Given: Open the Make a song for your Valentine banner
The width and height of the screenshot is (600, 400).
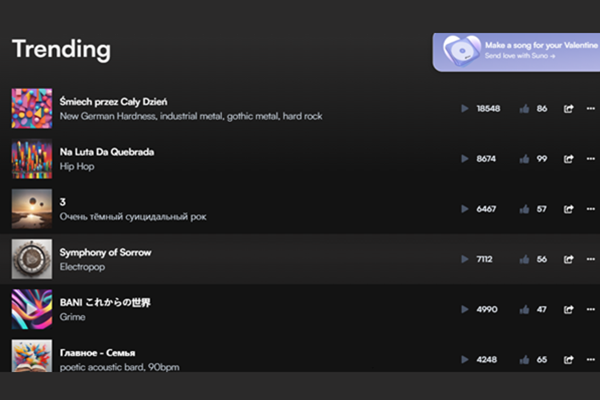Looking at the screenshot, I should click(x=515, y=52).
